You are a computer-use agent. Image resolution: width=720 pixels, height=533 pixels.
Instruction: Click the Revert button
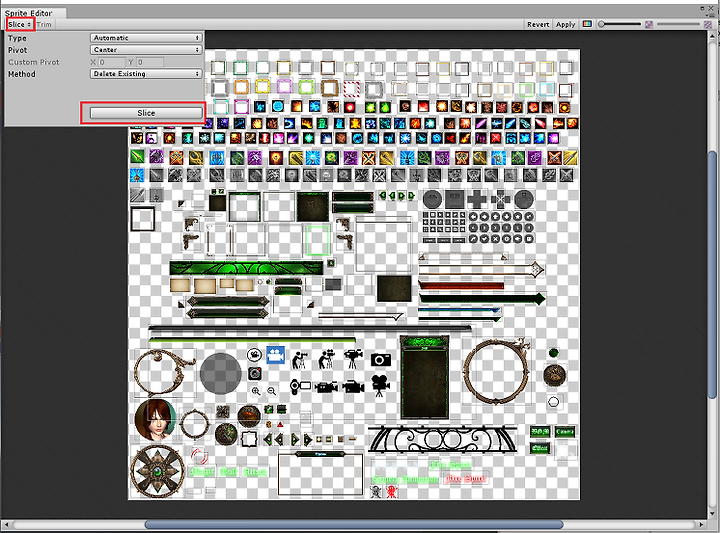pos(538,24)
